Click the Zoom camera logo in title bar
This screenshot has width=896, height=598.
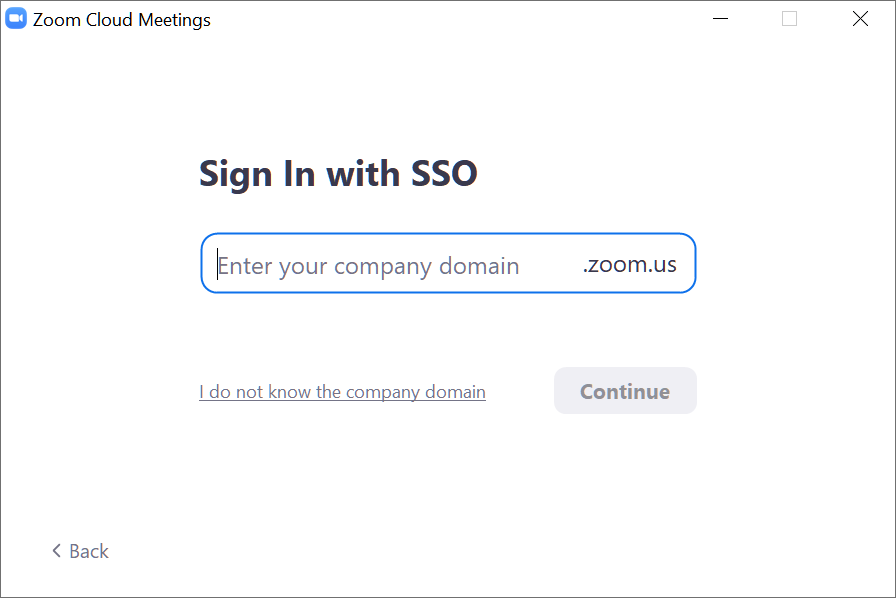click(16, 19)
